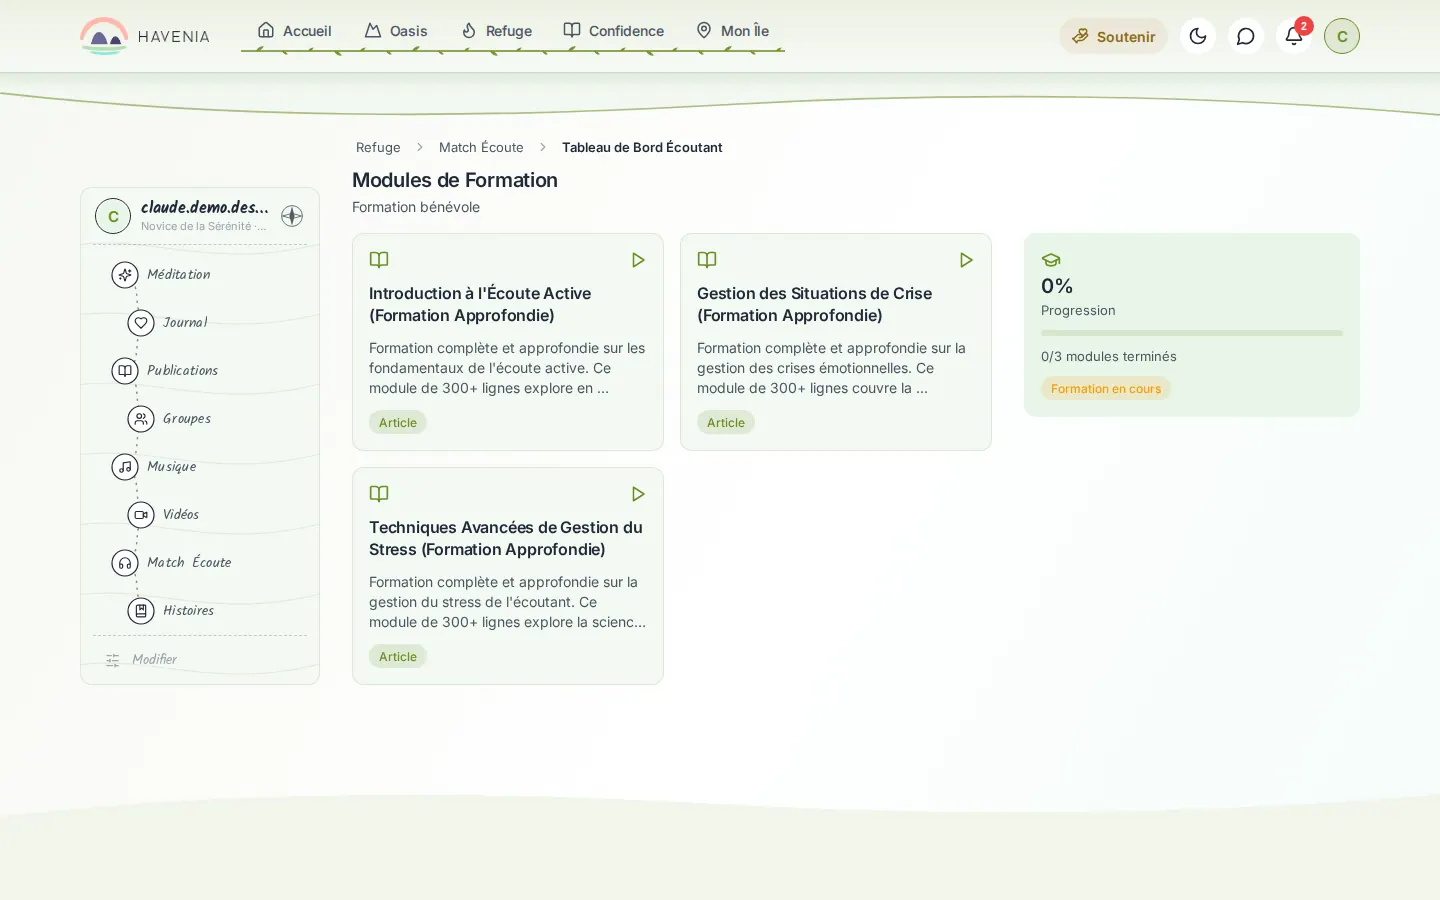Open Introduction à l'Écoute Active module title

click(x=480, y=304)
